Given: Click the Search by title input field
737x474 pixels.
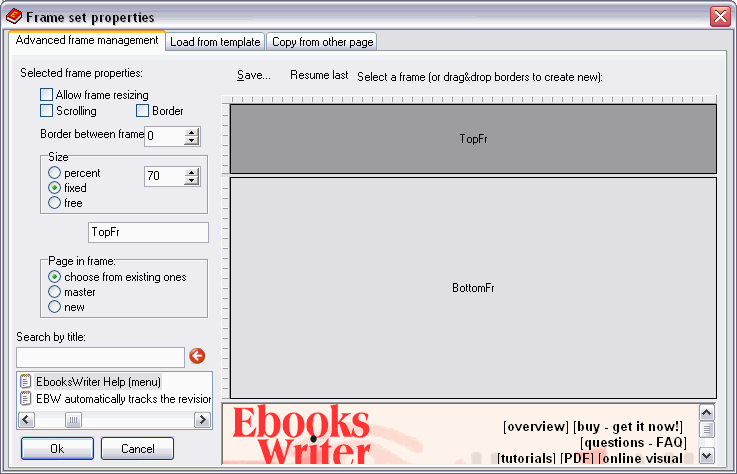Looking at the screenshot, I should click(x=100, y=357).
